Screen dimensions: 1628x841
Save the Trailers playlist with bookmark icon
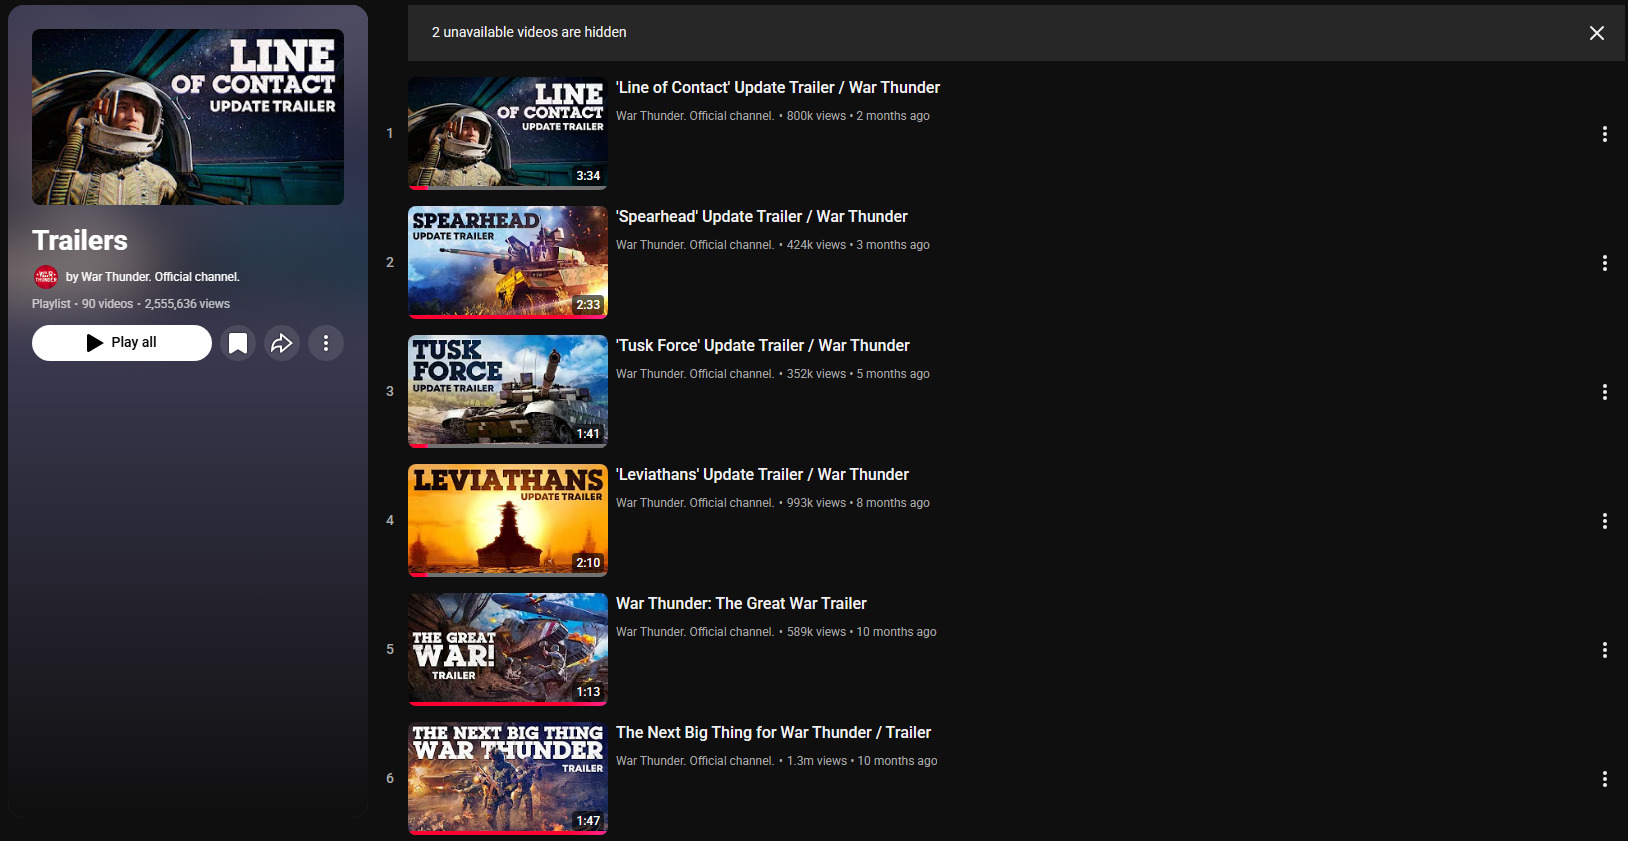(x=238, y=343)
